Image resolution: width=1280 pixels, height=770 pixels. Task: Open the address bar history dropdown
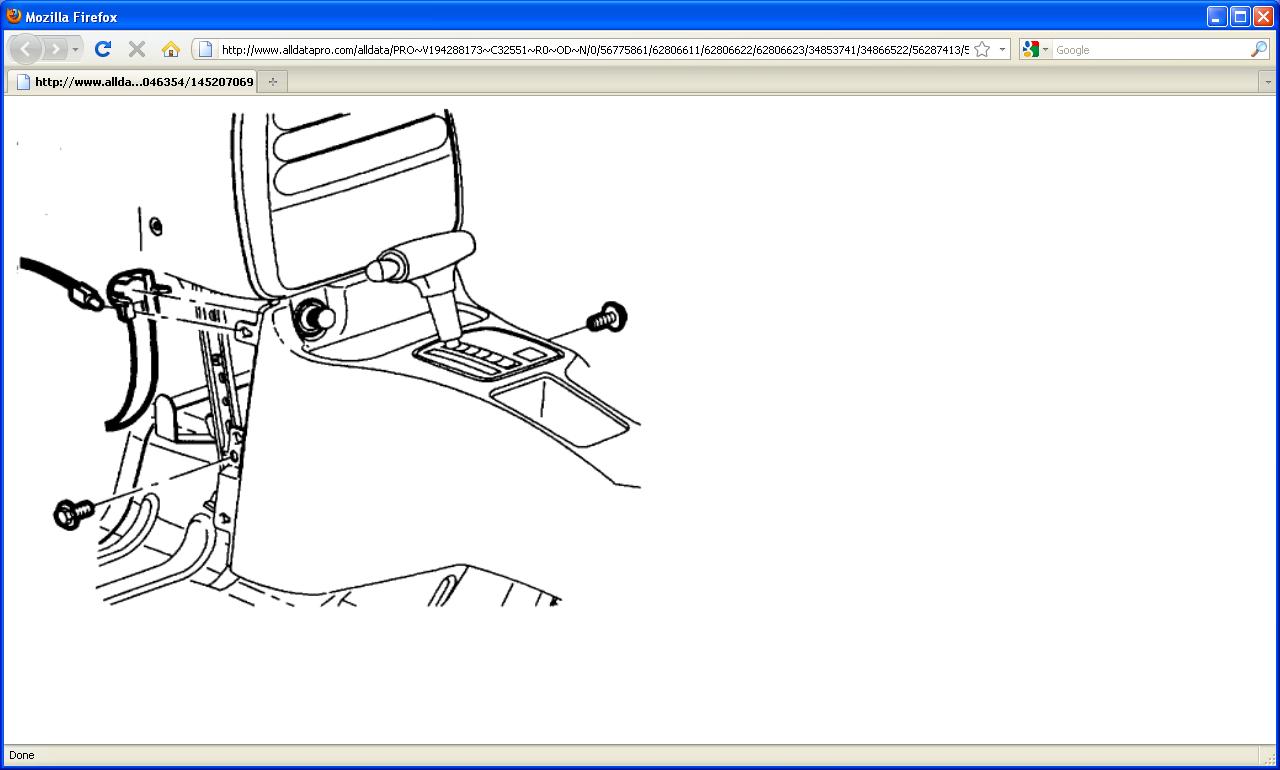(x=1002, y=49)
